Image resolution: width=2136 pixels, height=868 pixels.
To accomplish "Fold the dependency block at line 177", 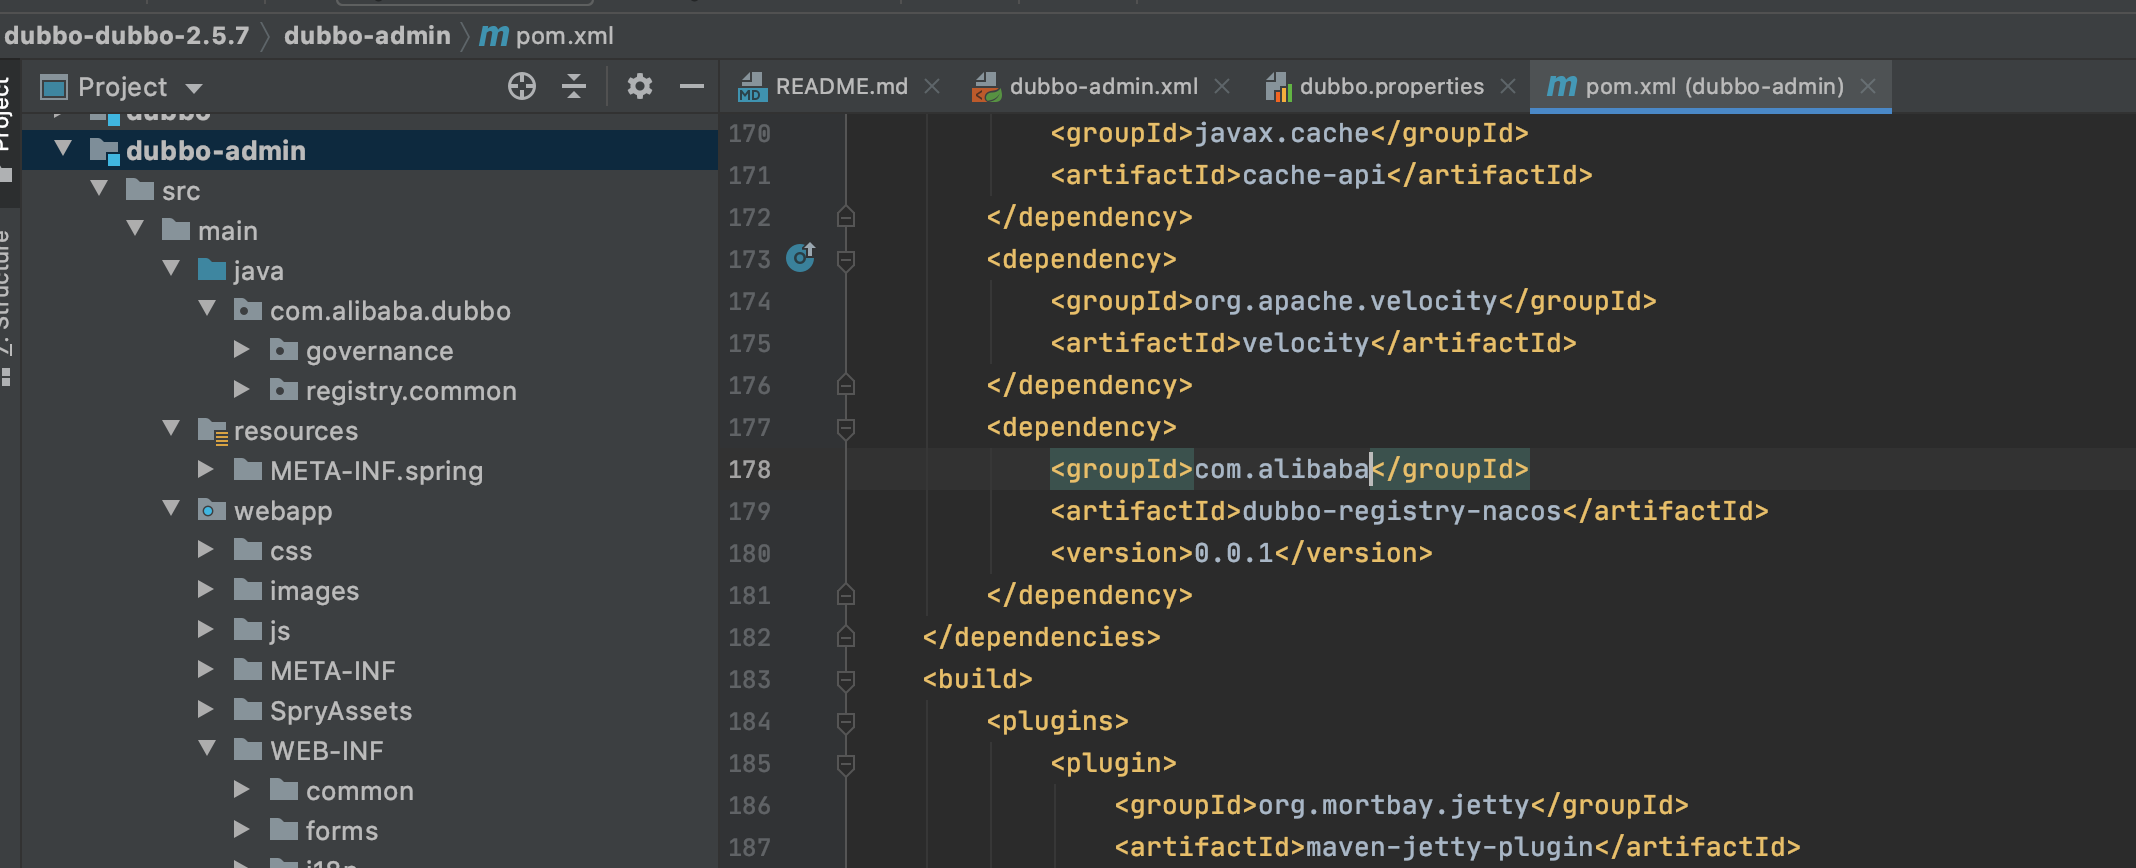I will click(x=845, y=428).
